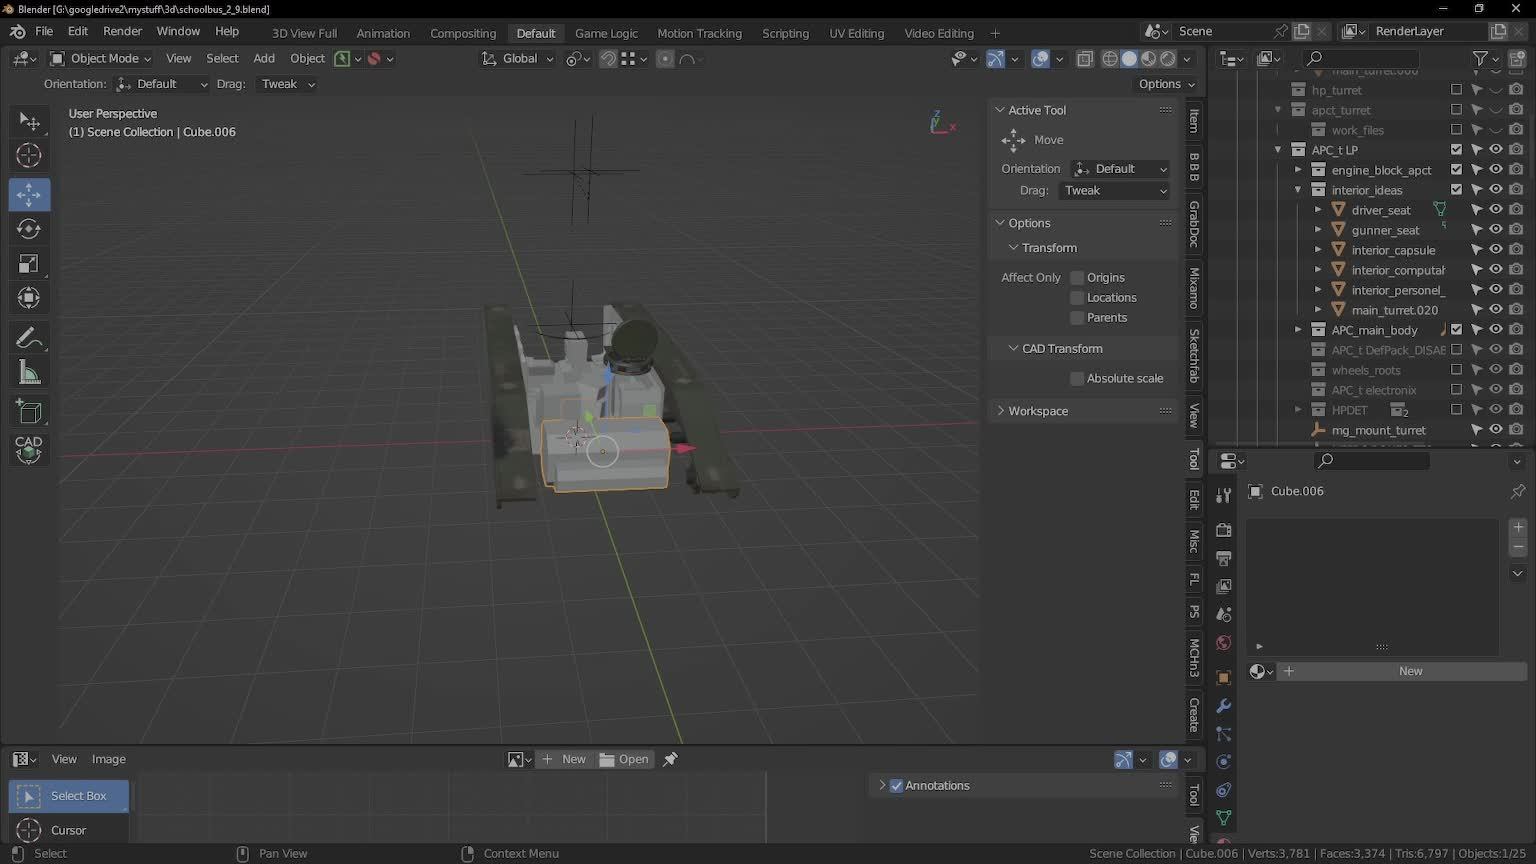Screen dimensions: 1536x864
Task: Enable the Absolute scale checkbox
Action: (x=1077, y=379)
